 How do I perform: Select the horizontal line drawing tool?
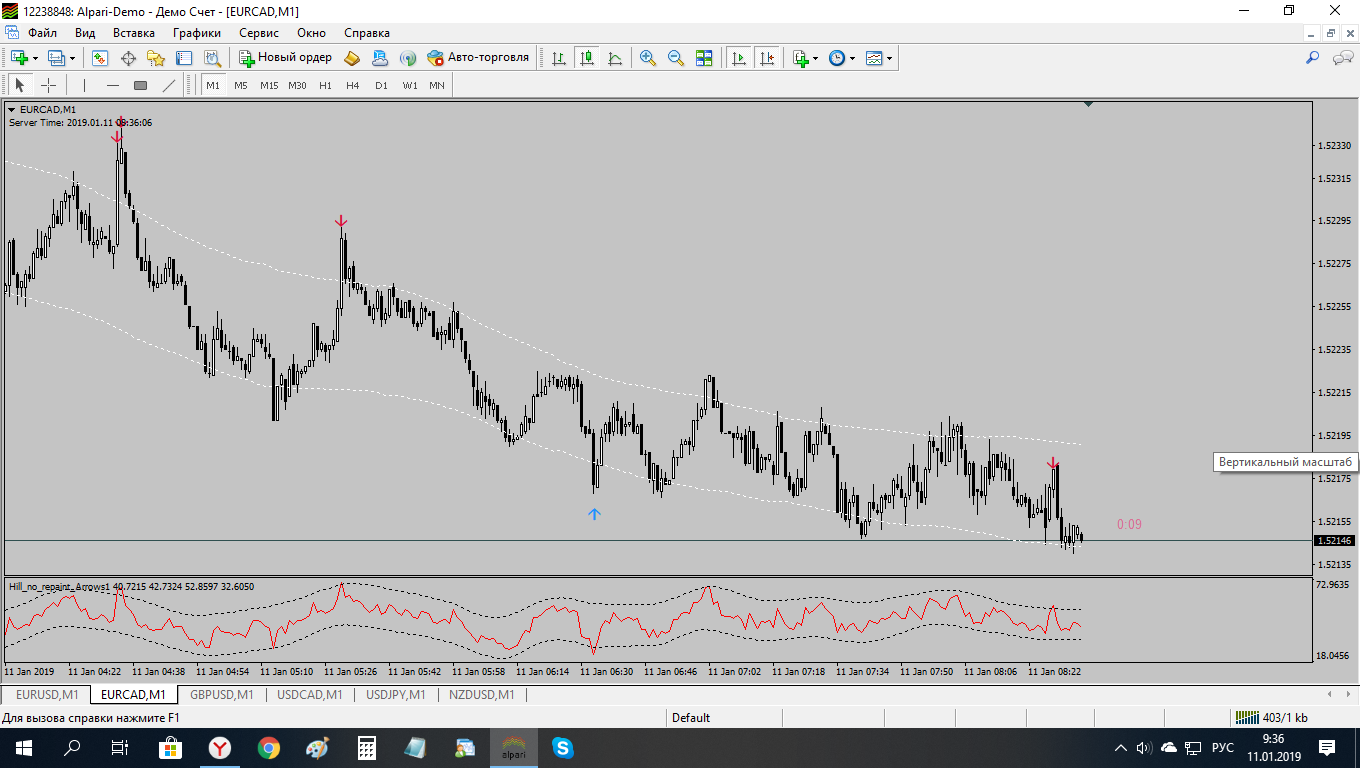click(x=112, y=85)
